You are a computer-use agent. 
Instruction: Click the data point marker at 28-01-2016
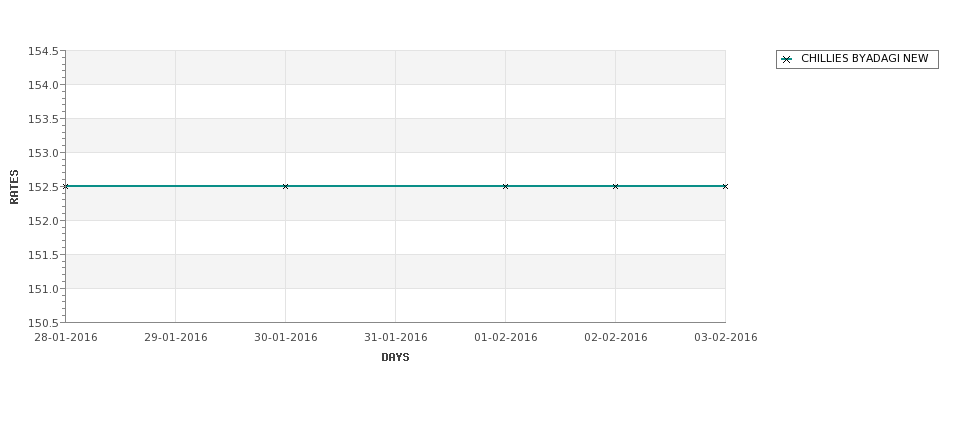pyautogui.click(x=66, y=187)
